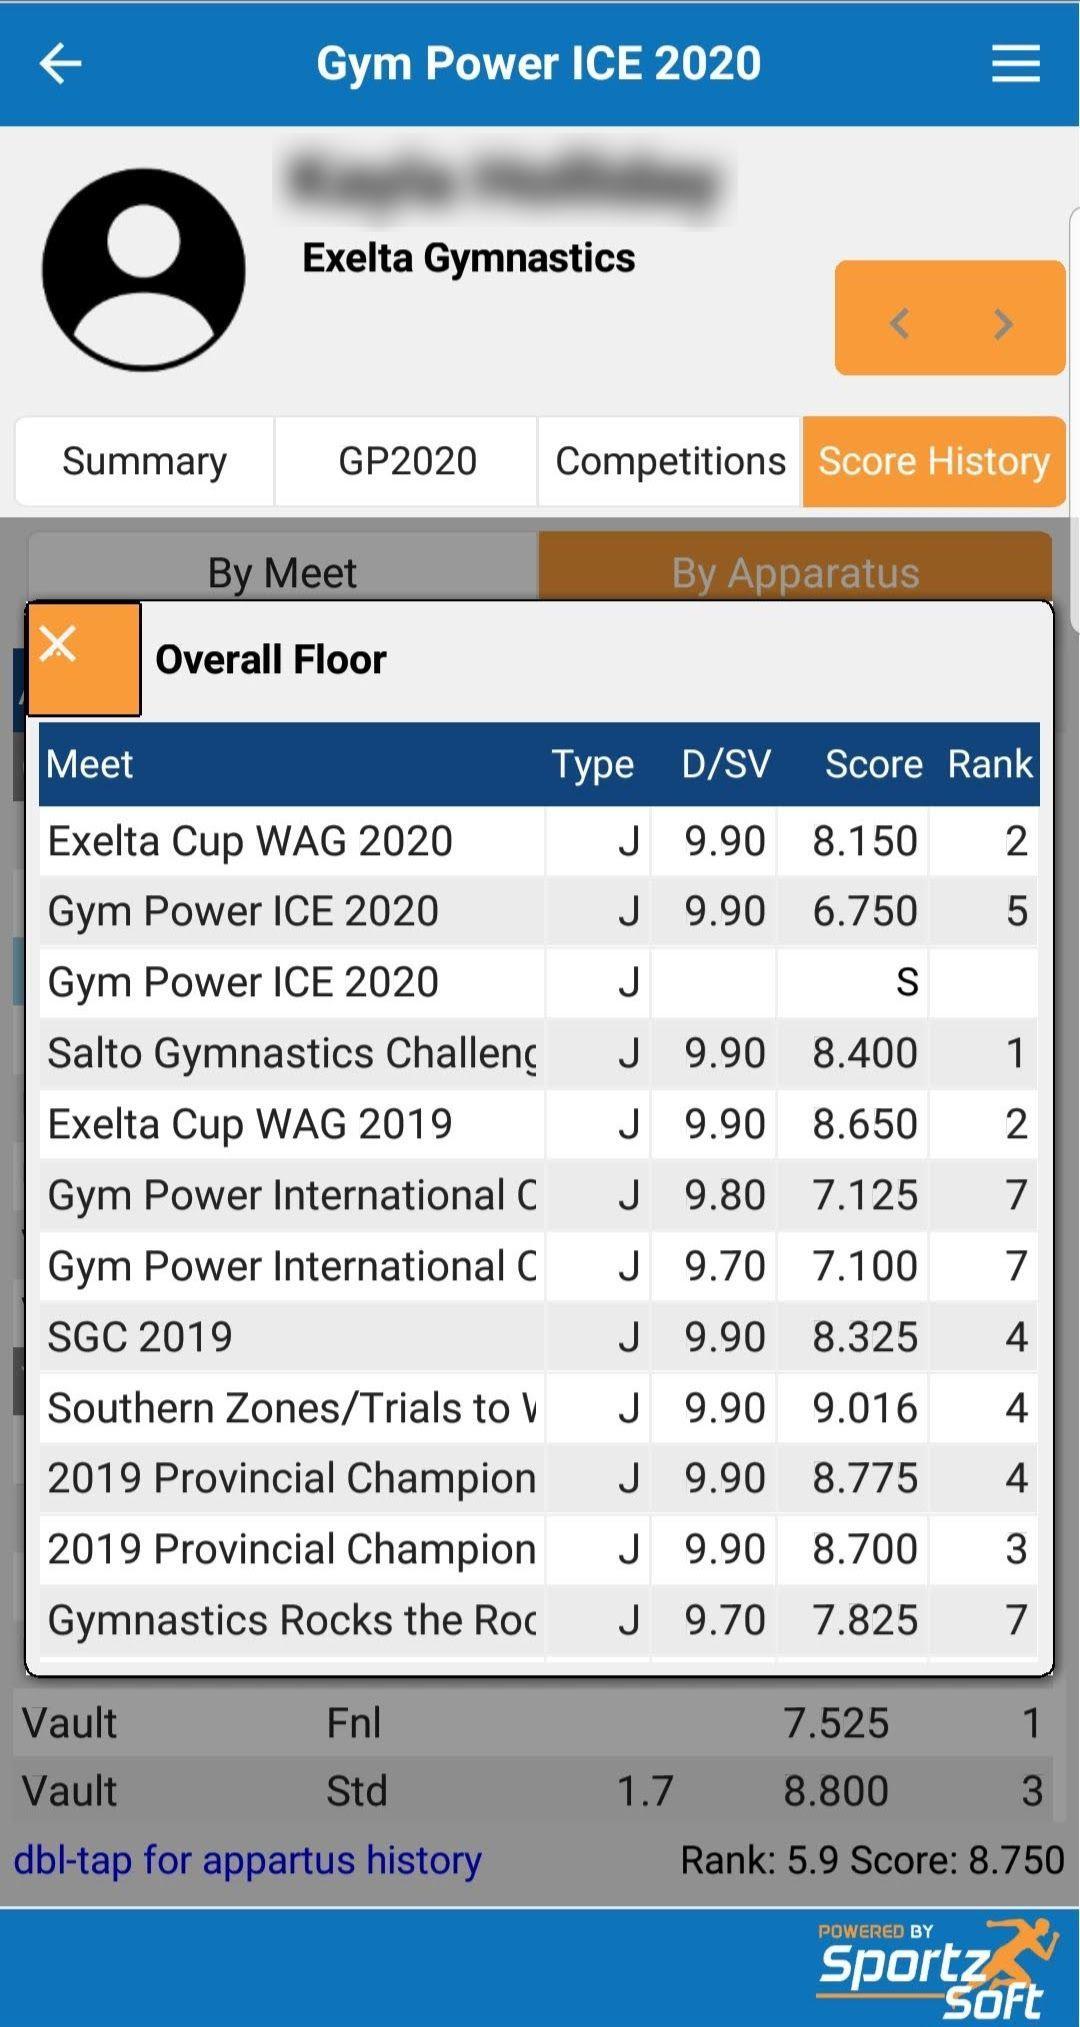The image size is (1080, 2027).
Task: Sort by the Score column header
Action: click(873, 764)
